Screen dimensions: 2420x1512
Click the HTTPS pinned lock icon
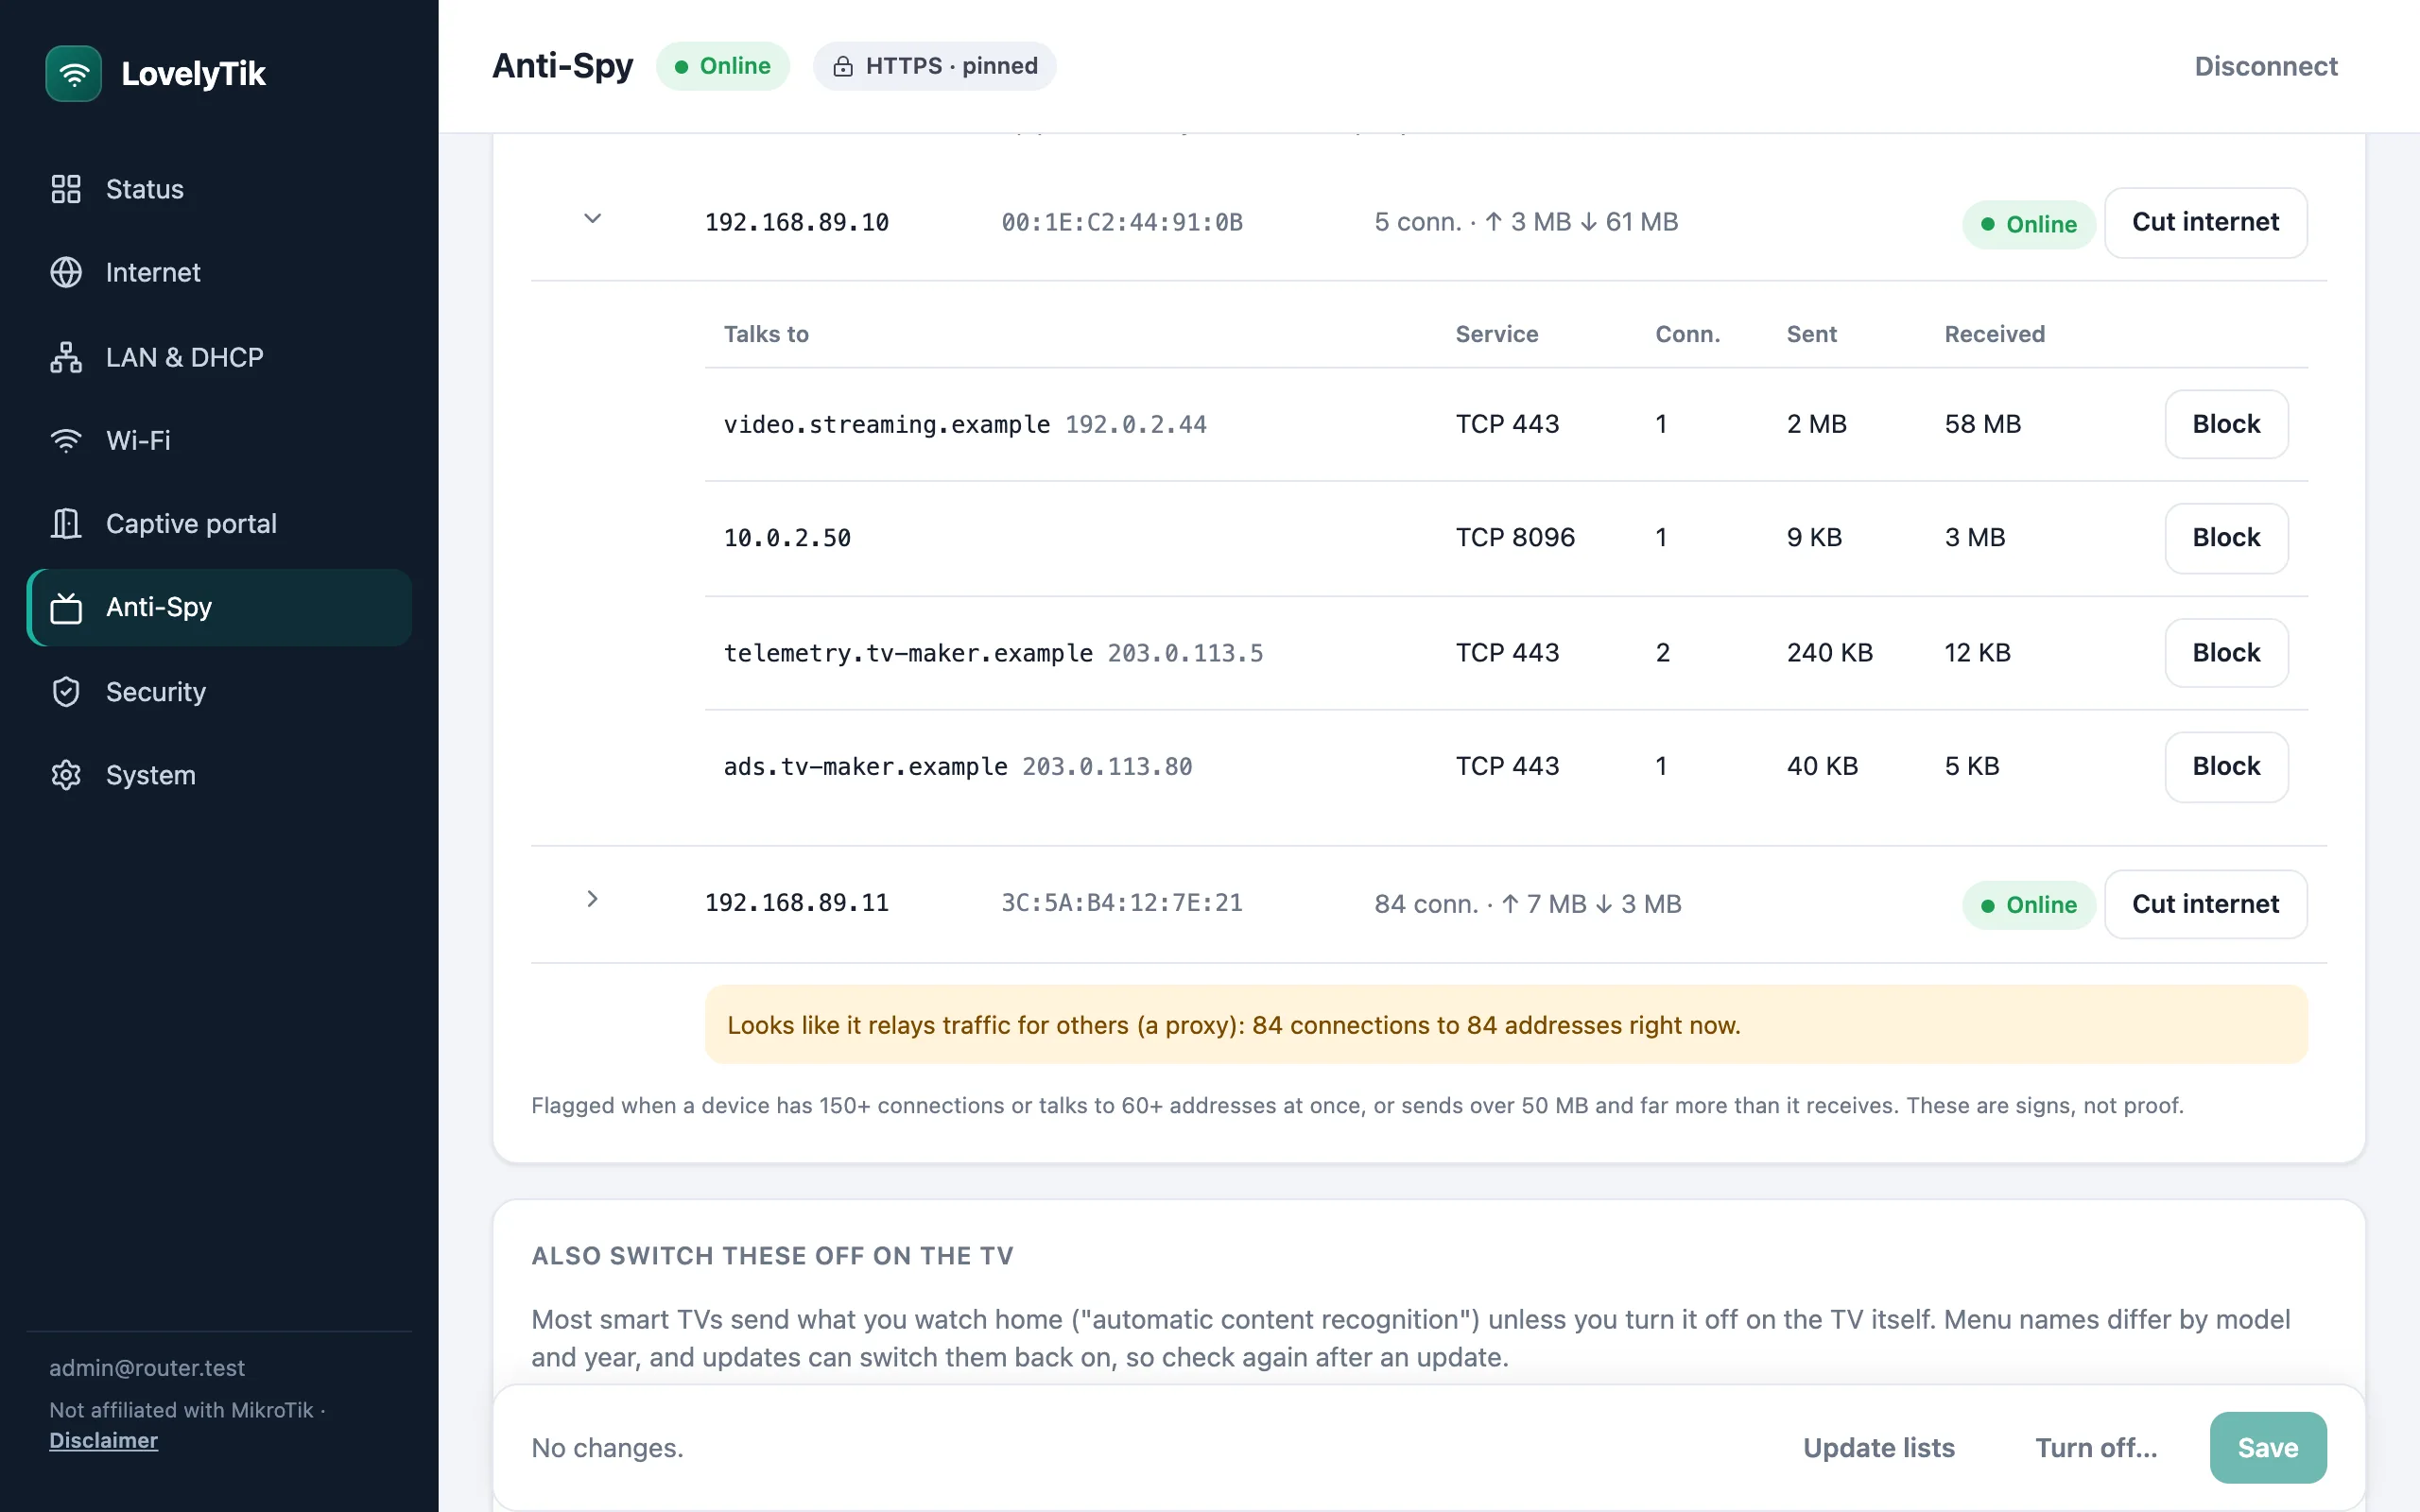(843, 66)
